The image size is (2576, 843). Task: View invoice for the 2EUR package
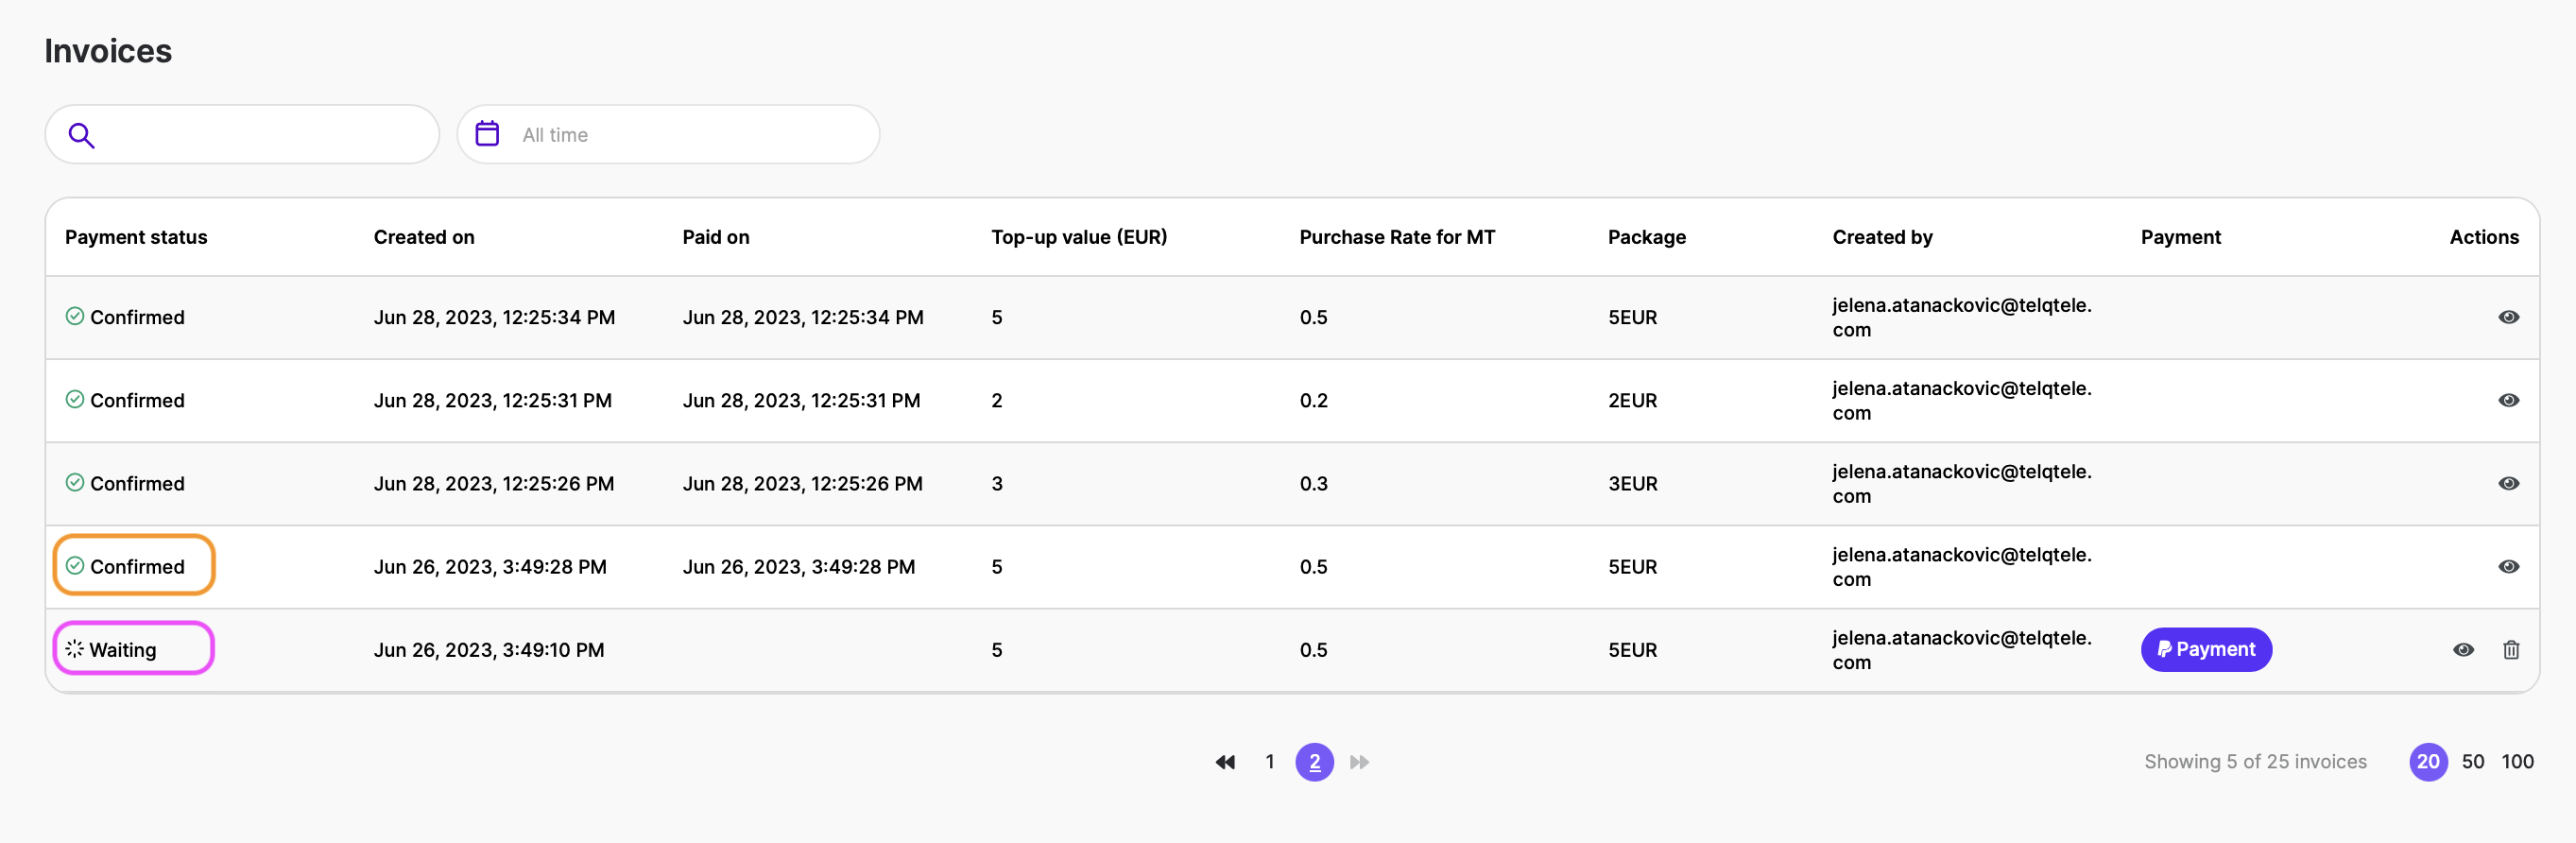[x=2507, y=400]
